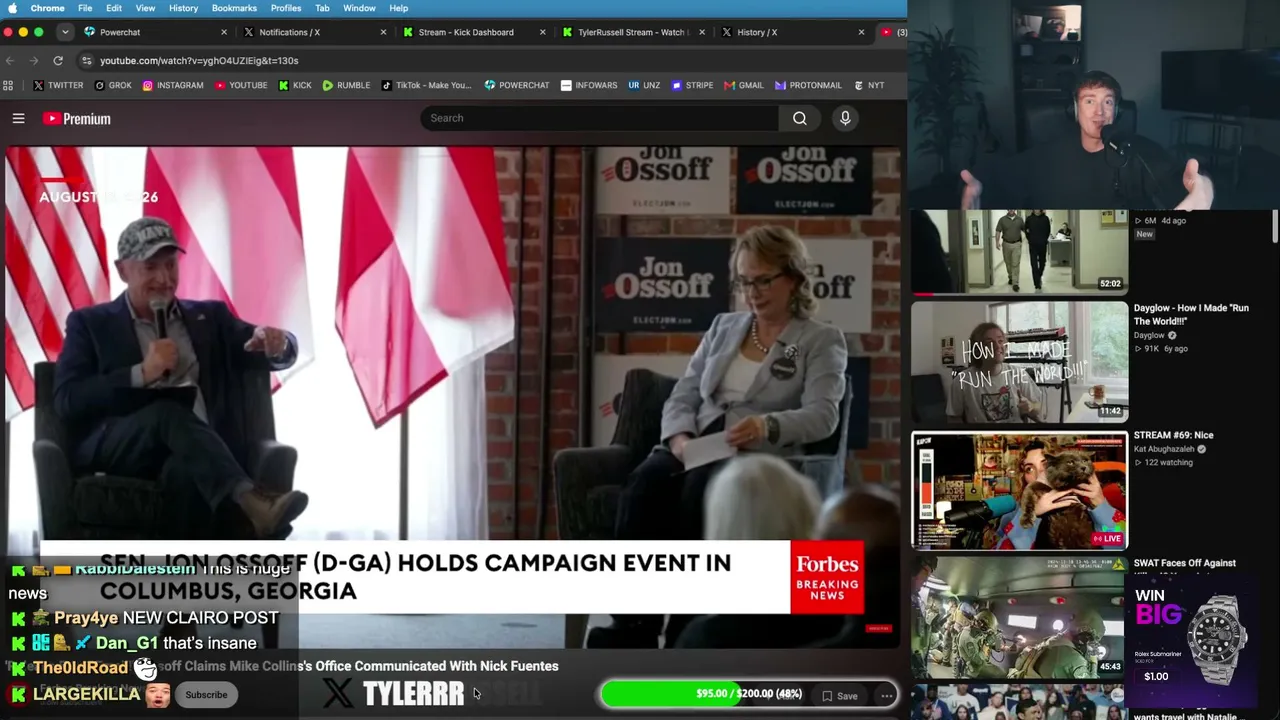Open the INSTAGRAM bookmark
Viewport: 1280px width, 720px height.
(x=173, y=85)
